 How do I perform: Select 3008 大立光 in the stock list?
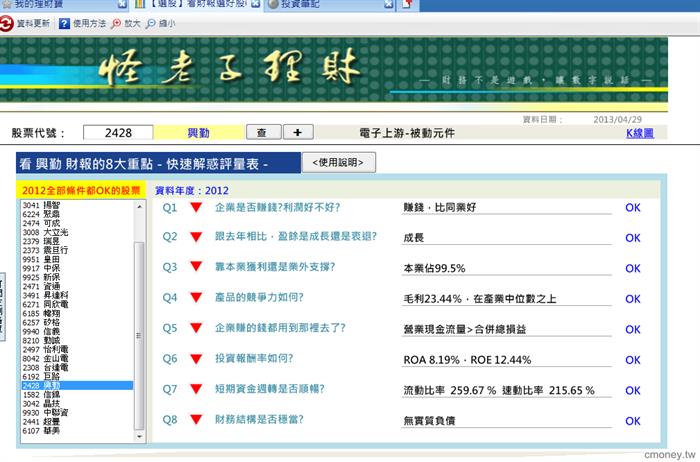[x=78, y=232]
